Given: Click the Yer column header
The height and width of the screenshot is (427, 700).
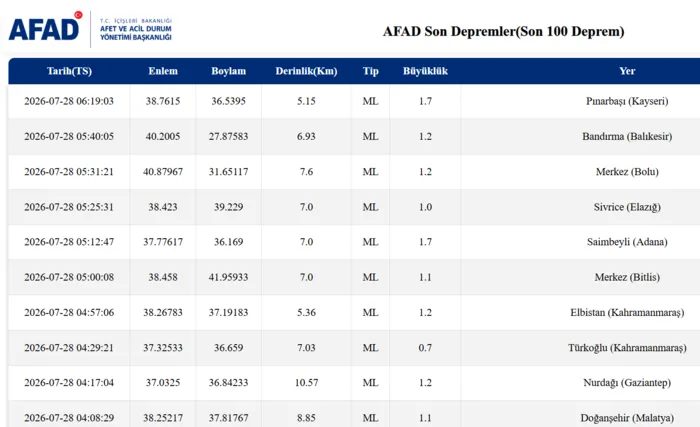Looking at the screenshot, I should coord(627,71).
